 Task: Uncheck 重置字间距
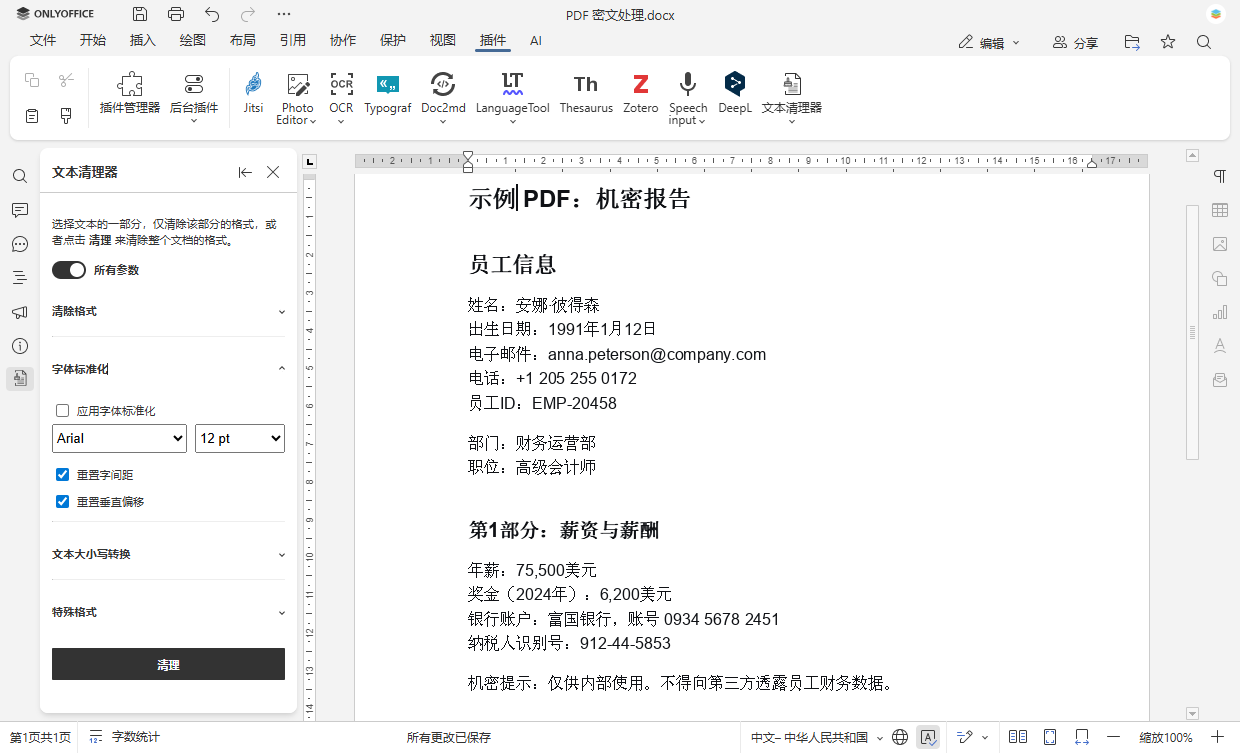[62, 474]
